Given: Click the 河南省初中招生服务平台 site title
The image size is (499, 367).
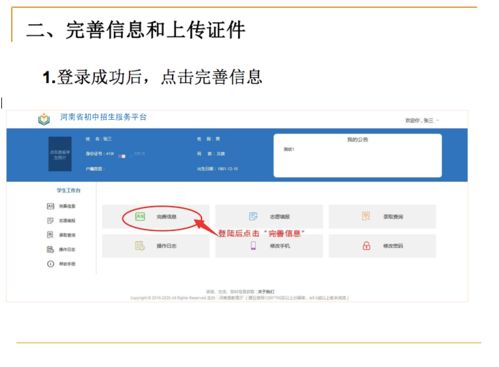Looking at the screenshot, I should pyautogui.click(x=103, y=117).
